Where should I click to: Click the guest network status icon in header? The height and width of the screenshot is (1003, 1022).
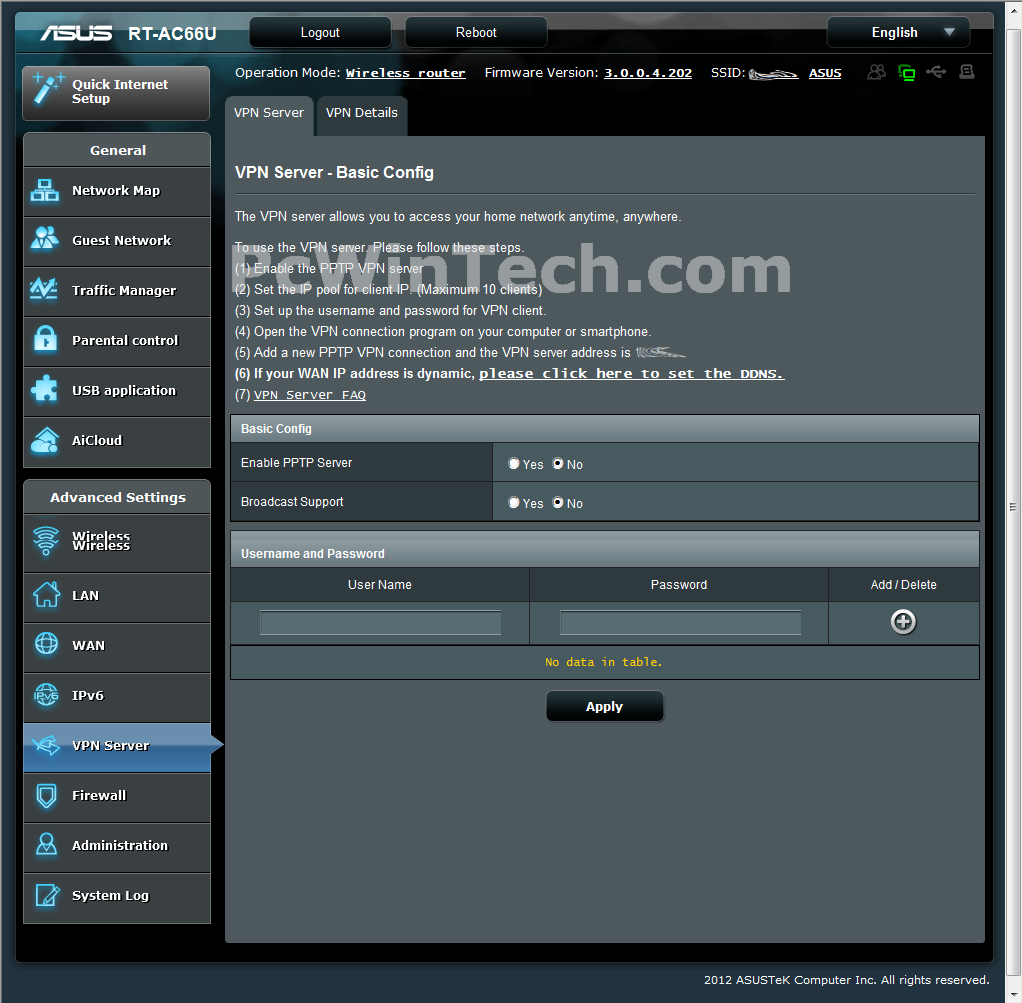click(877, 72)
